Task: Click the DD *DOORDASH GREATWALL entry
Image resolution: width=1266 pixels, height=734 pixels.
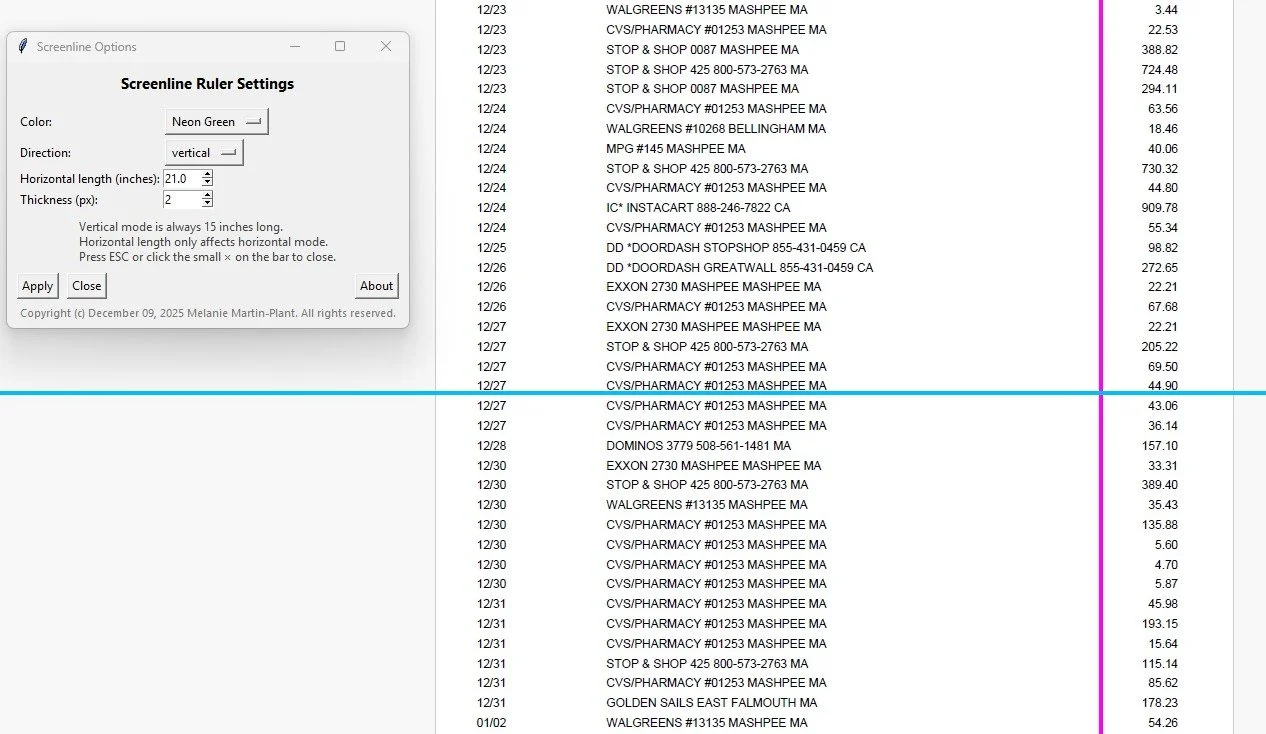Action: pyautogui.click(x=740, y=267)
